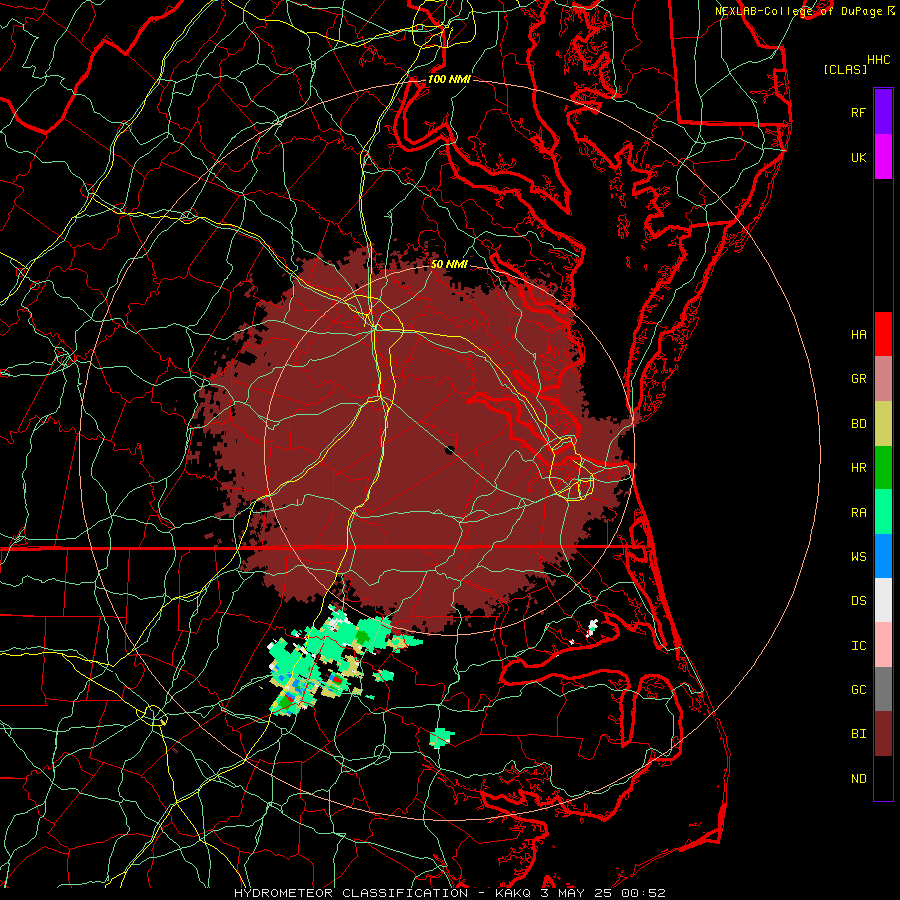Image resolution: width=900 pixels, height=900 pixels.
Task: Click the small black gap inside the BI region
Action: coord(449,449)
